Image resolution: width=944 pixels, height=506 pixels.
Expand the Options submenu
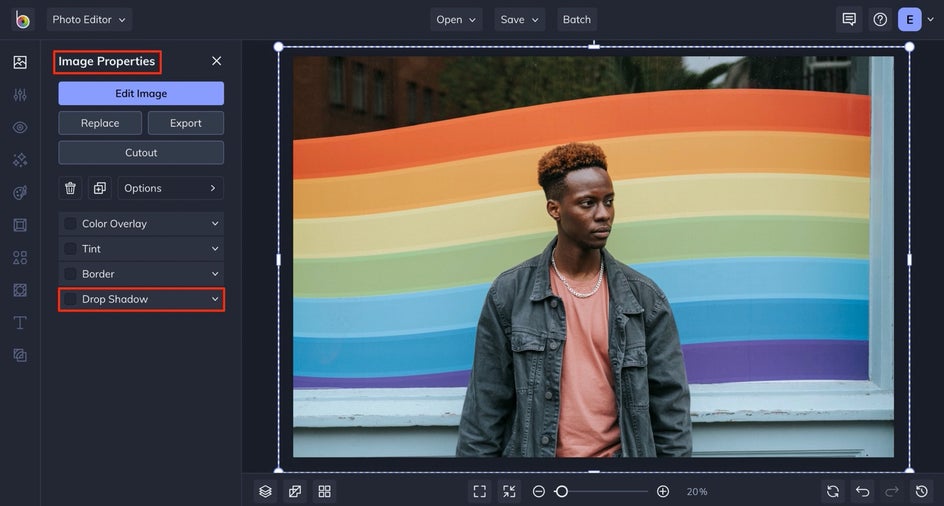tap(170, 188)
